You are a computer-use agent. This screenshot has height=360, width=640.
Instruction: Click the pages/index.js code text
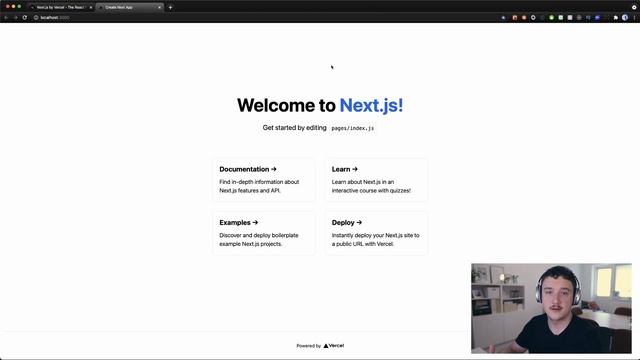point(353,128)
